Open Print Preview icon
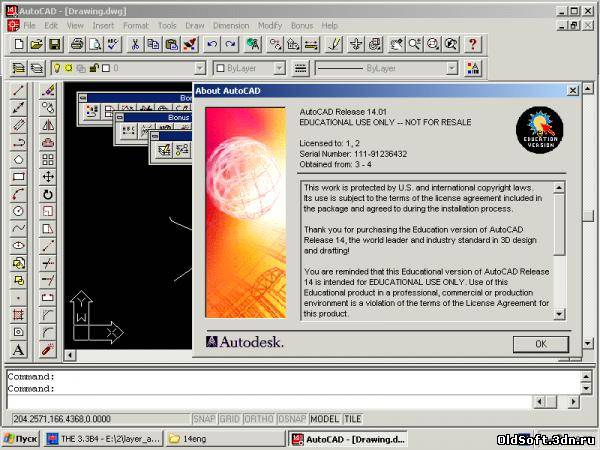The image size is (600, 450). coord(95,44)
